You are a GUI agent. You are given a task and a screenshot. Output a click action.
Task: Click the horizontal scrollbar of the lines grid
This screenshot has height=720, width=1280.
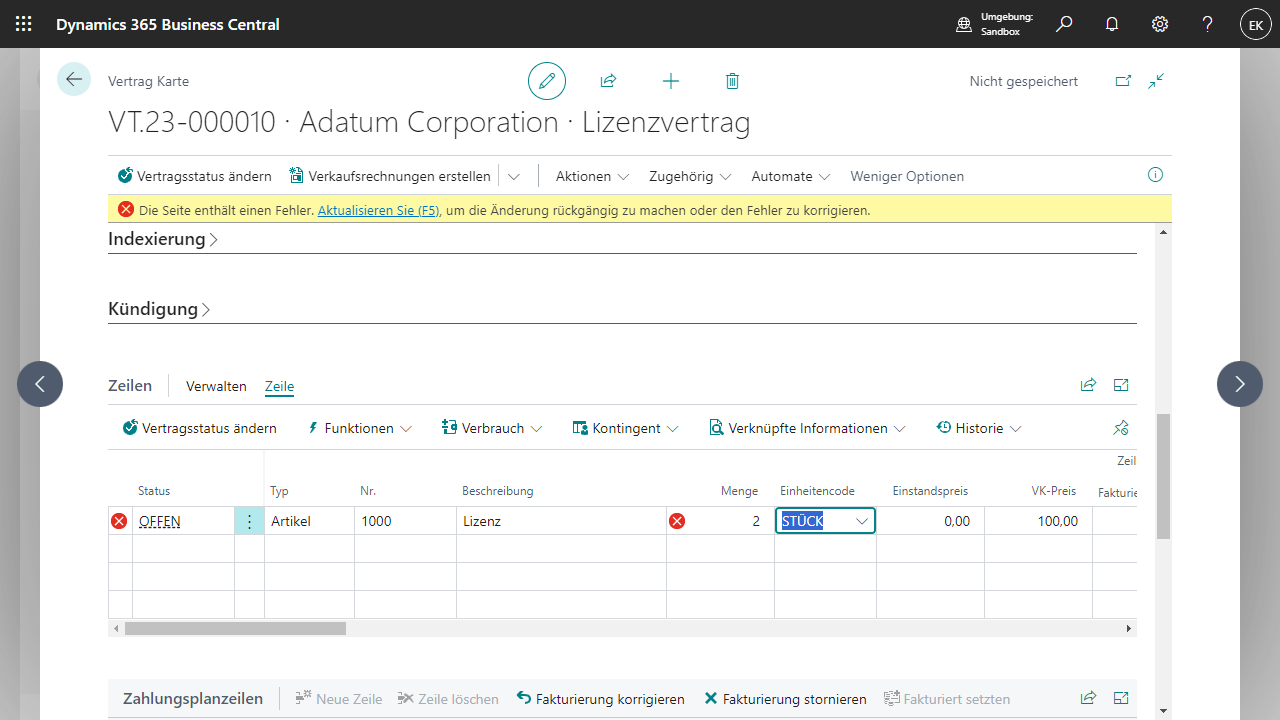pos(235,629)
